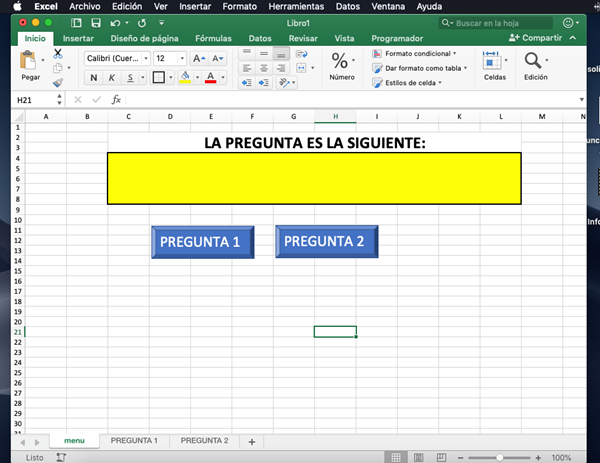Click the Undo arrow icon
This screenshot has width=600, height=463.
coord(115,23)
